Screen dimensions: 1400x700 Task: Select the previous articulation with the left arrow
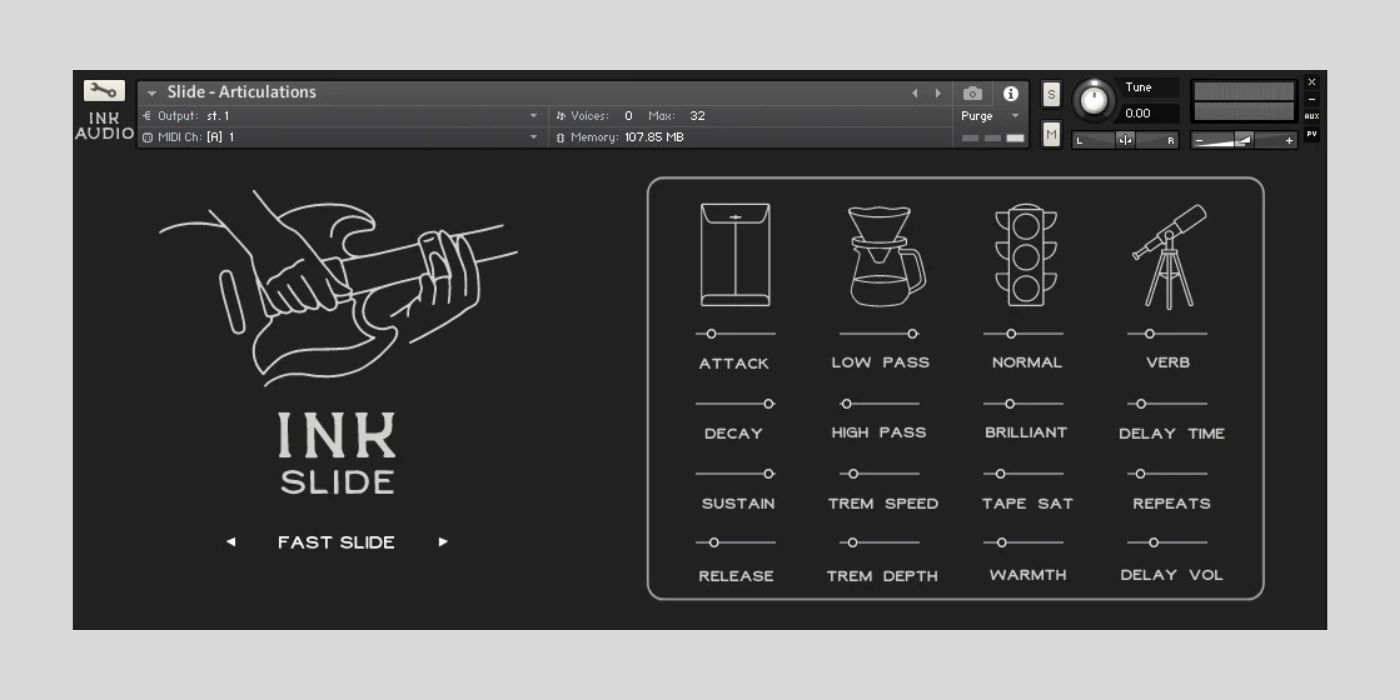click(x=231, y=542)
